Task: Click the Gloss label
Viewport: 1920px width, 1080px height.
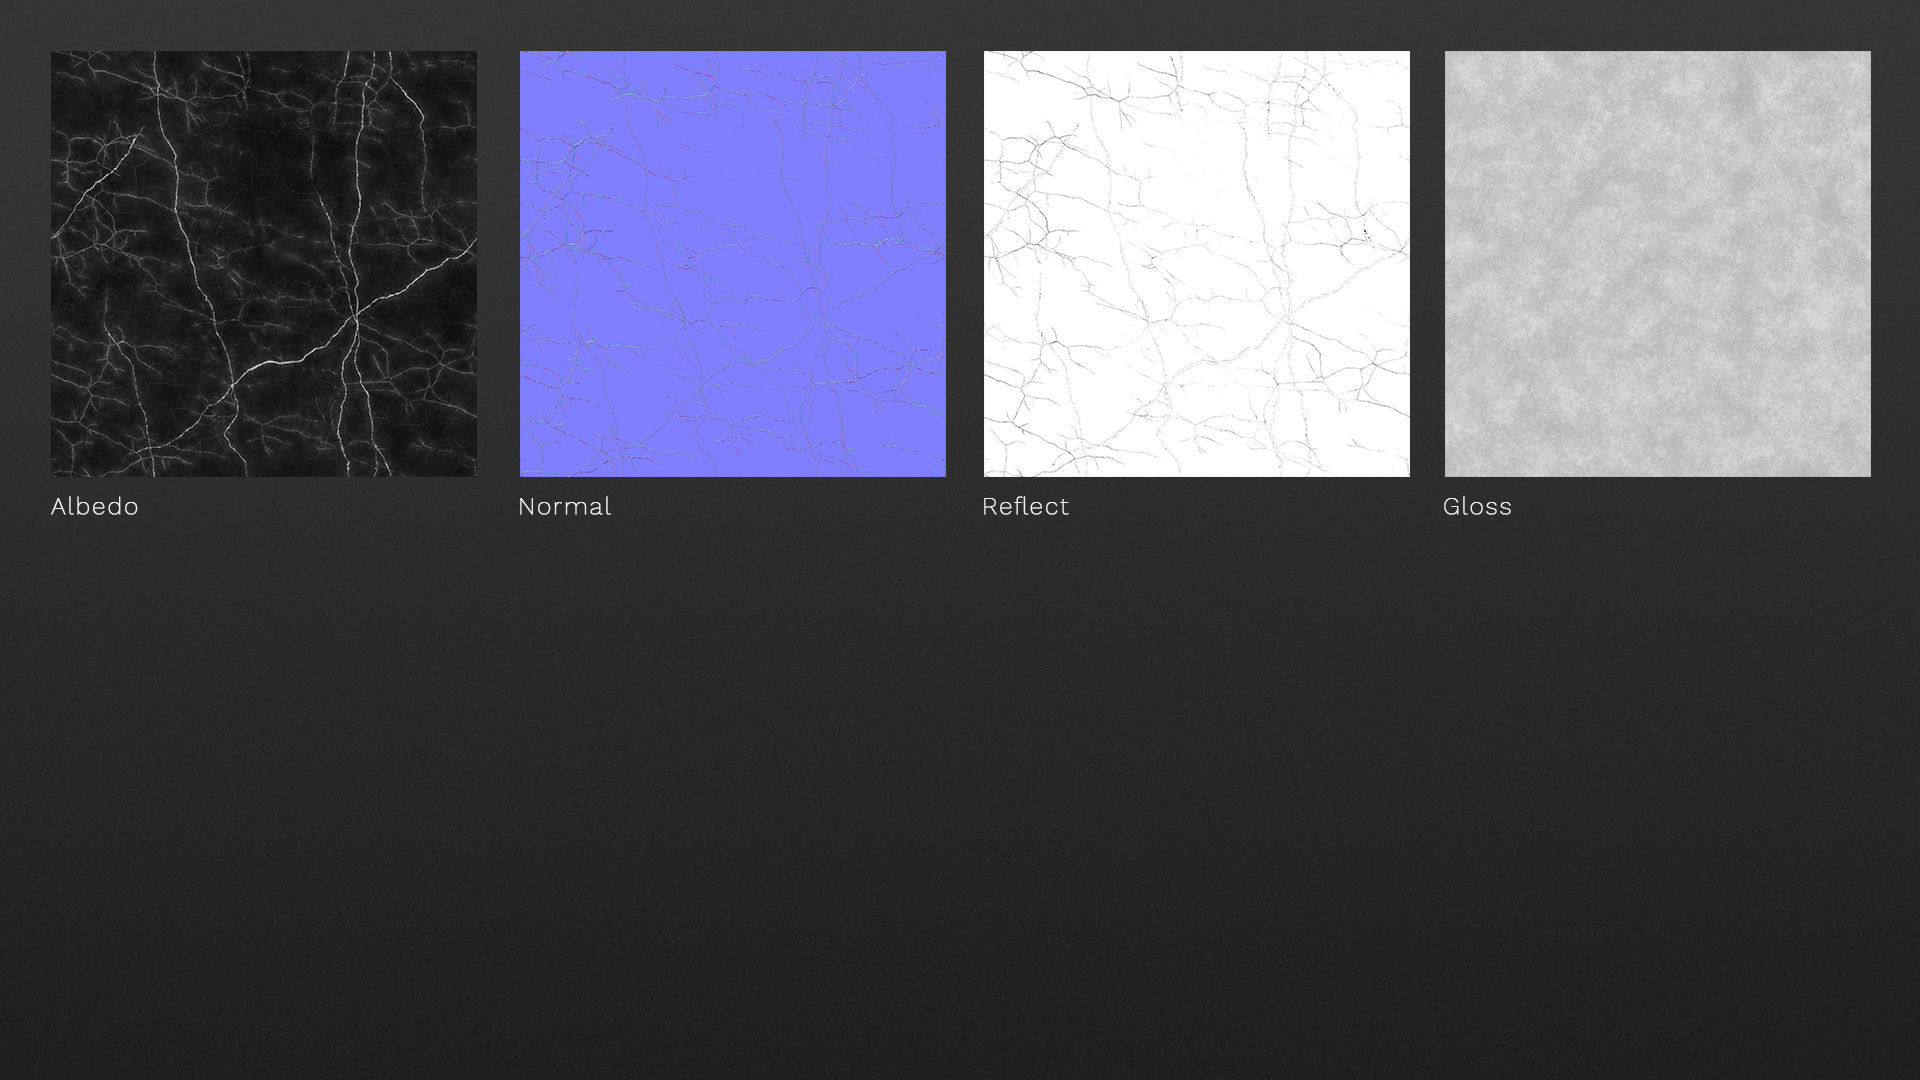Action: (1478, 507)
